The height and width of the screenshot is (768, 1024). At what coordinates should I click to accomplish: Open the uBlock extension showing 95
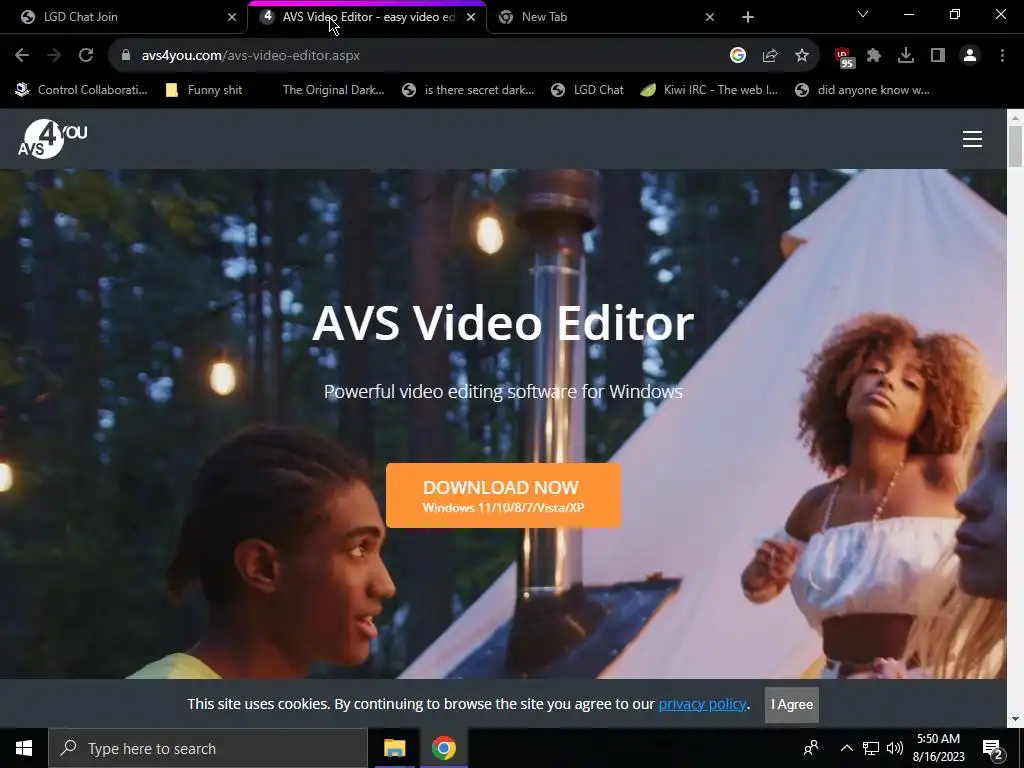[844, 57]
